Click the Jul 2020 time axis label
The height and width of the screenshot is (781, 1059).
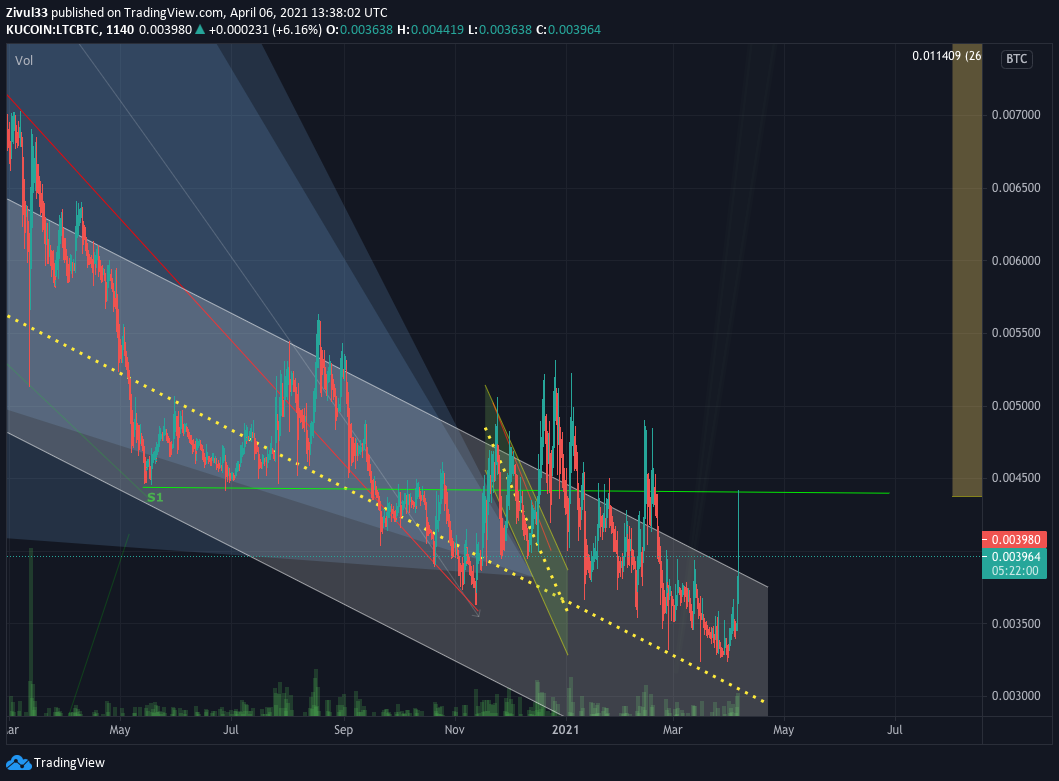coord(231,730)
